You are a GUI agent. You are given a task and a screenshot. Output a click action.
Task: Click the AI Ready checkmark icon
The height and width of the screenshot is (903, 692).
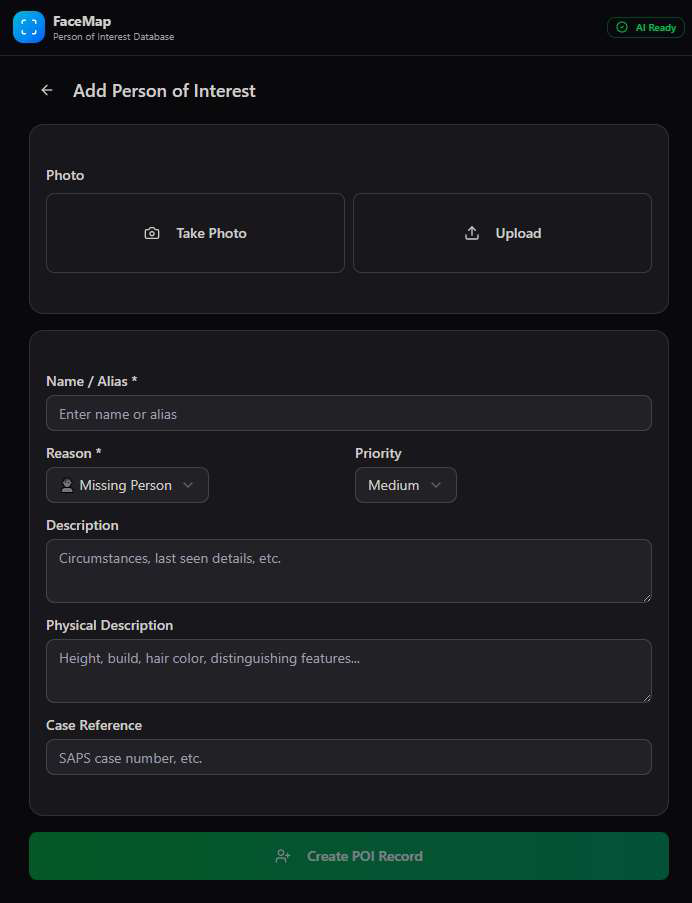622,27
